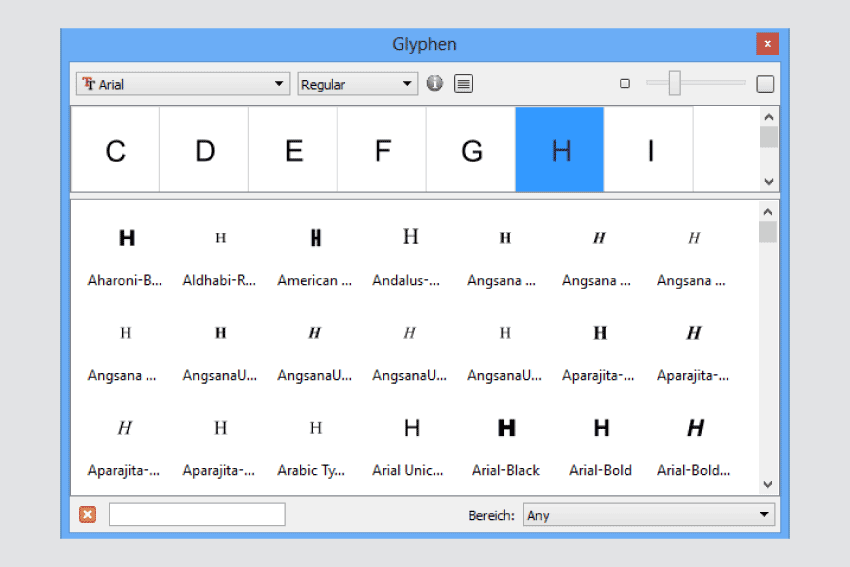
Task: Click the search text field at the bottom
Action: pos(197,514)
